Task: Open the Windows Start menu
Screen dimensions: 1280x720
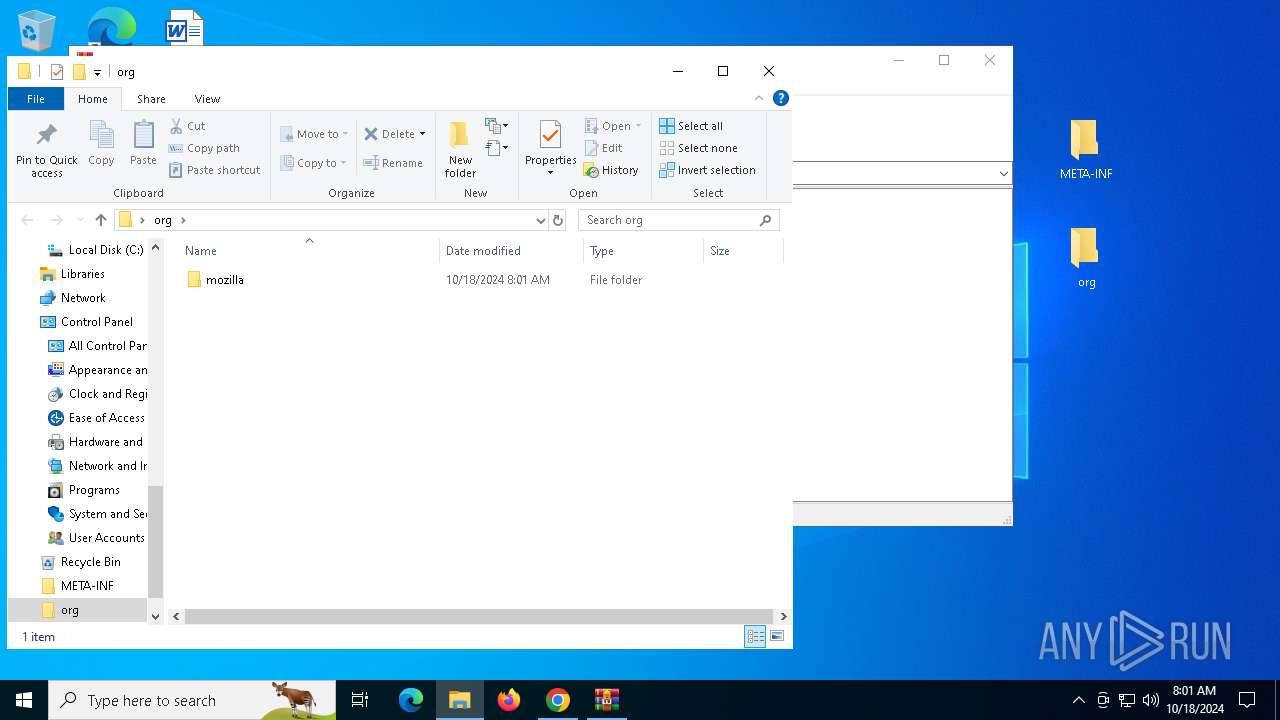Action: tap(24, 700)
